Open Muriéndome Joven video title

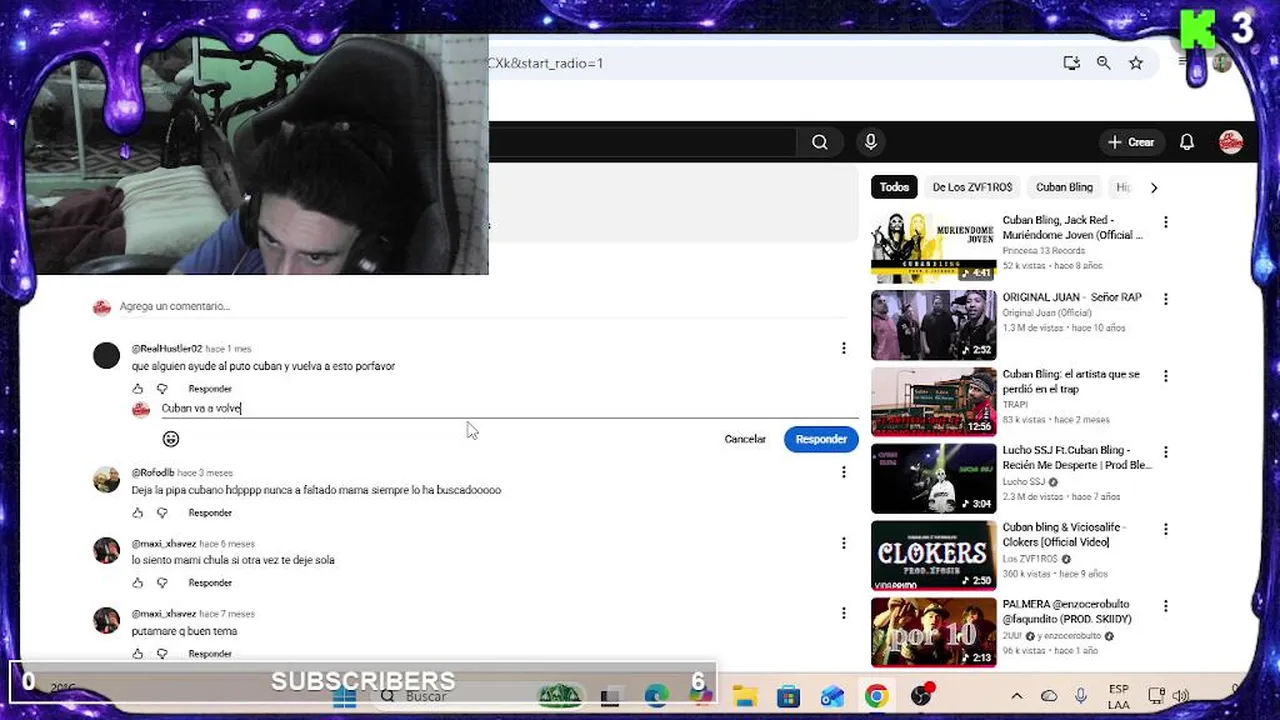coord(1072,227)
